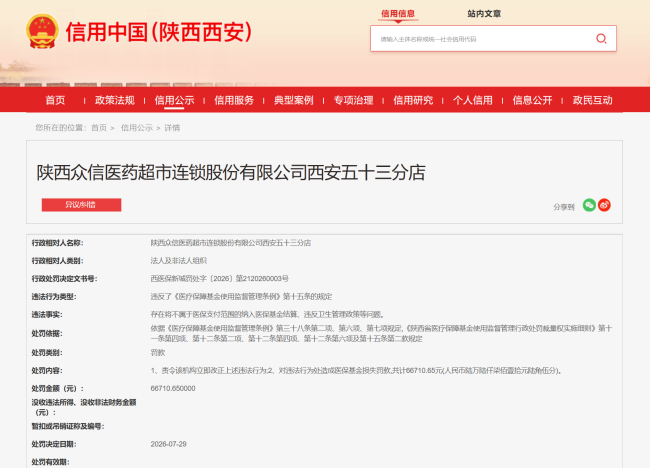Click the 处罚依据 legal basis text
The image size is (650, 468).
coord(381,333)
